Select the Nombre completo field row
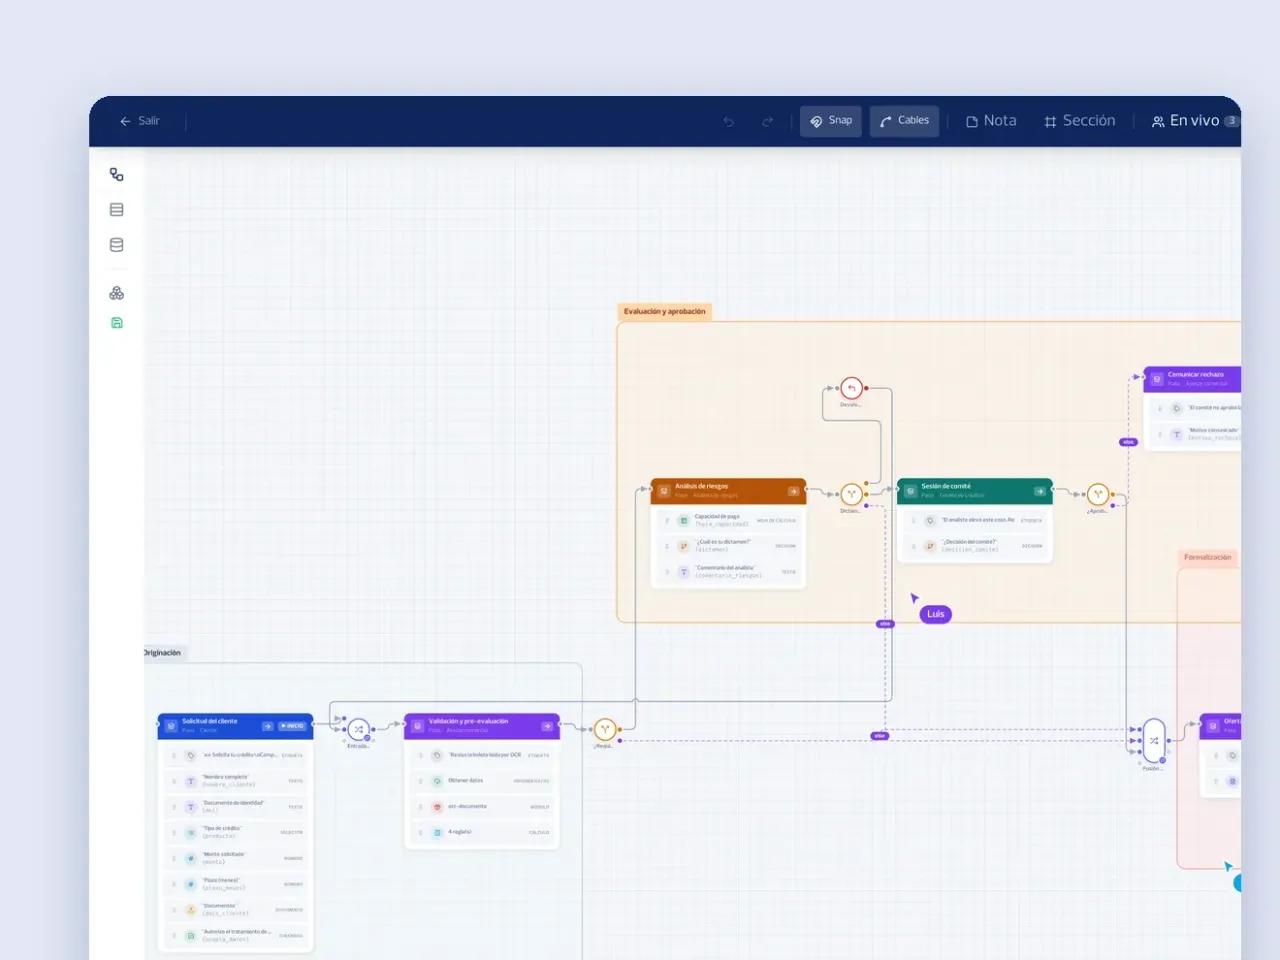This screenshot has width=1280, height=960. (236, 781)
